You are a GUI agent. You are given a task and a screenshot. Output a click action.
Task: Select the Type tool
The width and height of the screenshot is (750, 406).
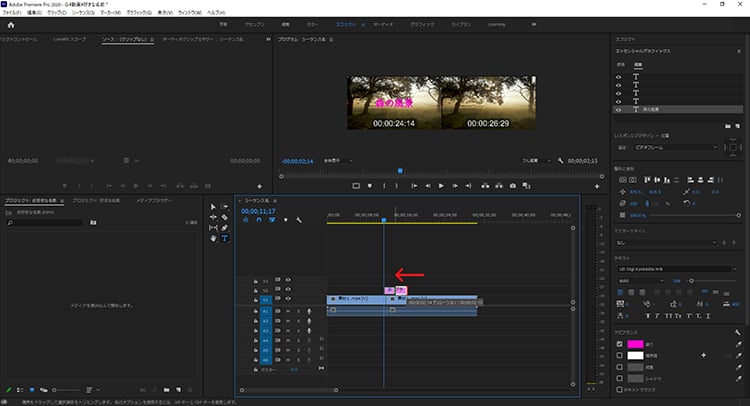[224, 238]
